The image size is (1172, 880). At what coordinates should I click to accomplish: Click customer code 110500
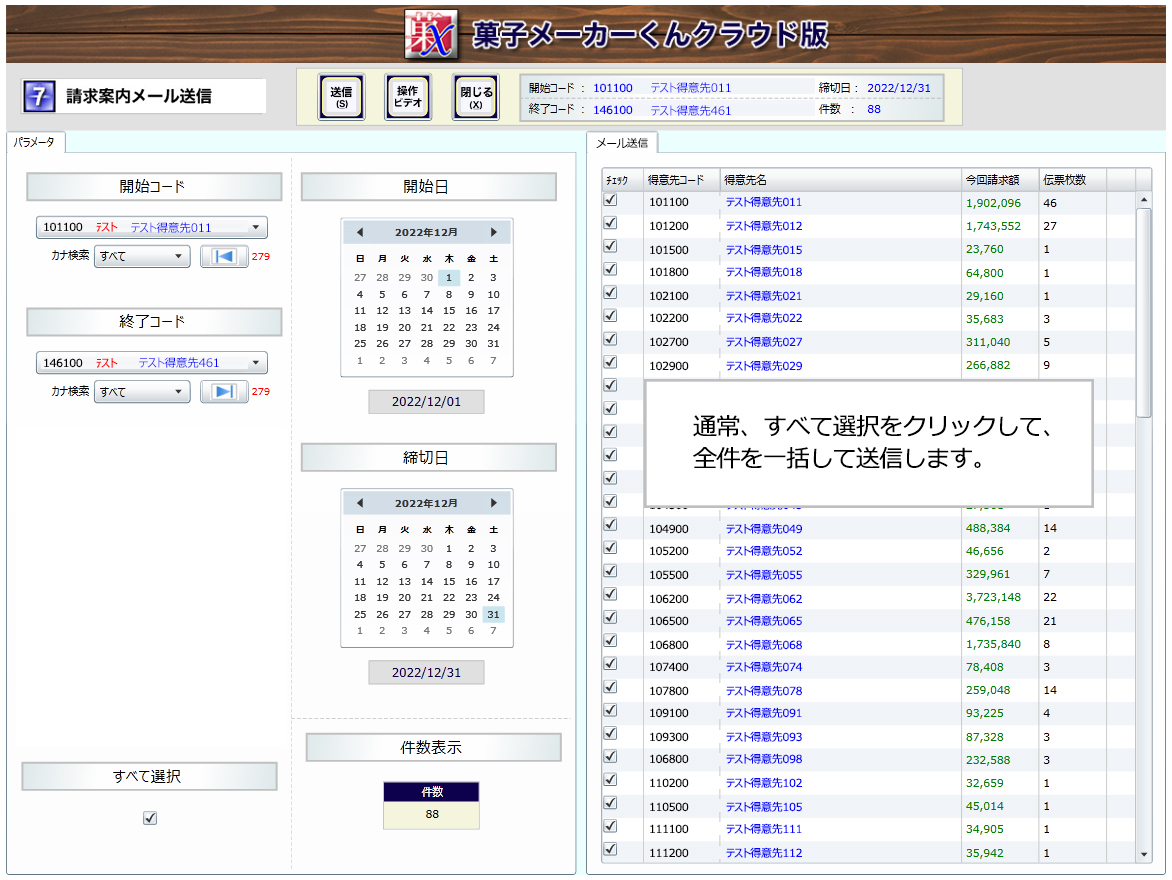(x=669, y=807)
